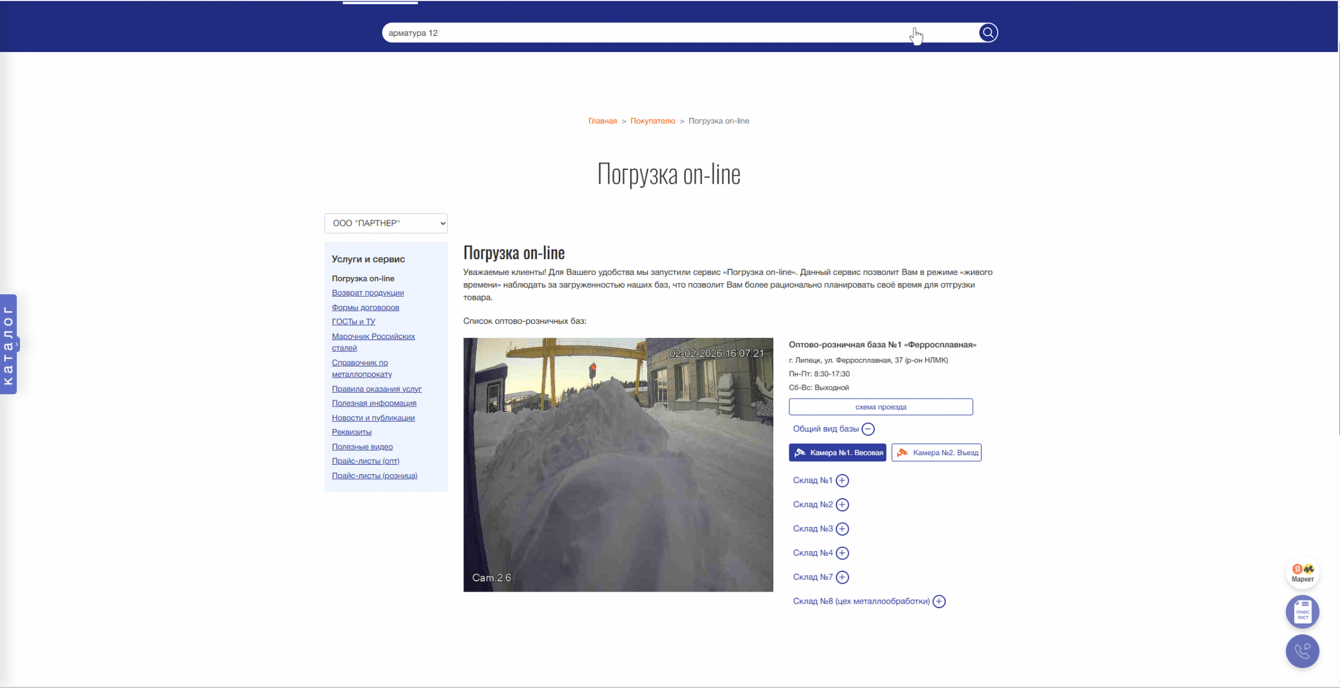The height and width of the screenshot is (688, 1340).
Task: Open Марочник Российских сталей link
Action: (x=373, y=342)
